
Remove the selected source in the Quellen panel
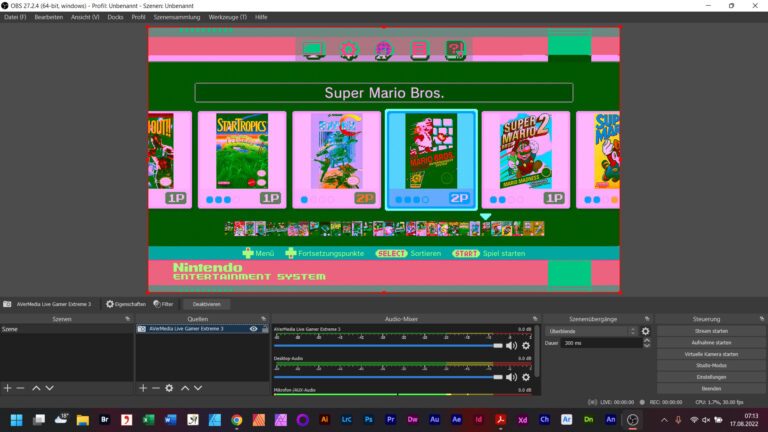click(156, 388)
